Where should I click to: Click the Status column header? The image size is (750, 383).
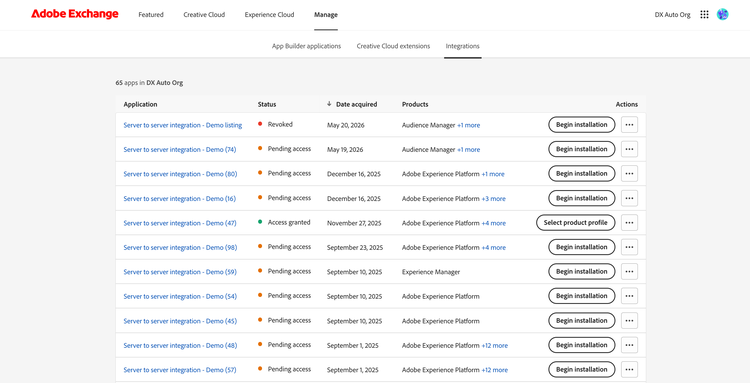tap(267, 104)
